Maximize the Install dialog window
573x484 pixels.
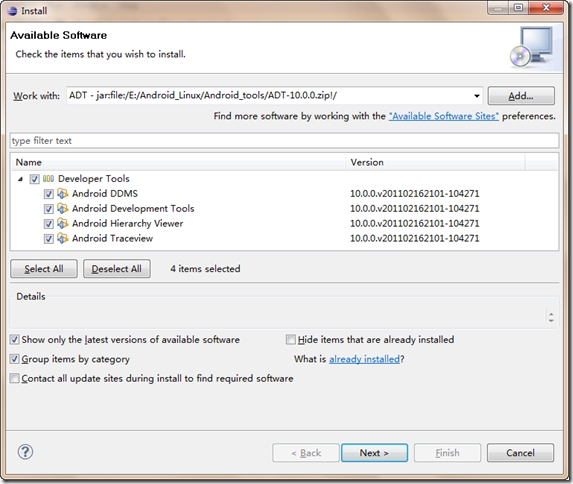[519, 8]
